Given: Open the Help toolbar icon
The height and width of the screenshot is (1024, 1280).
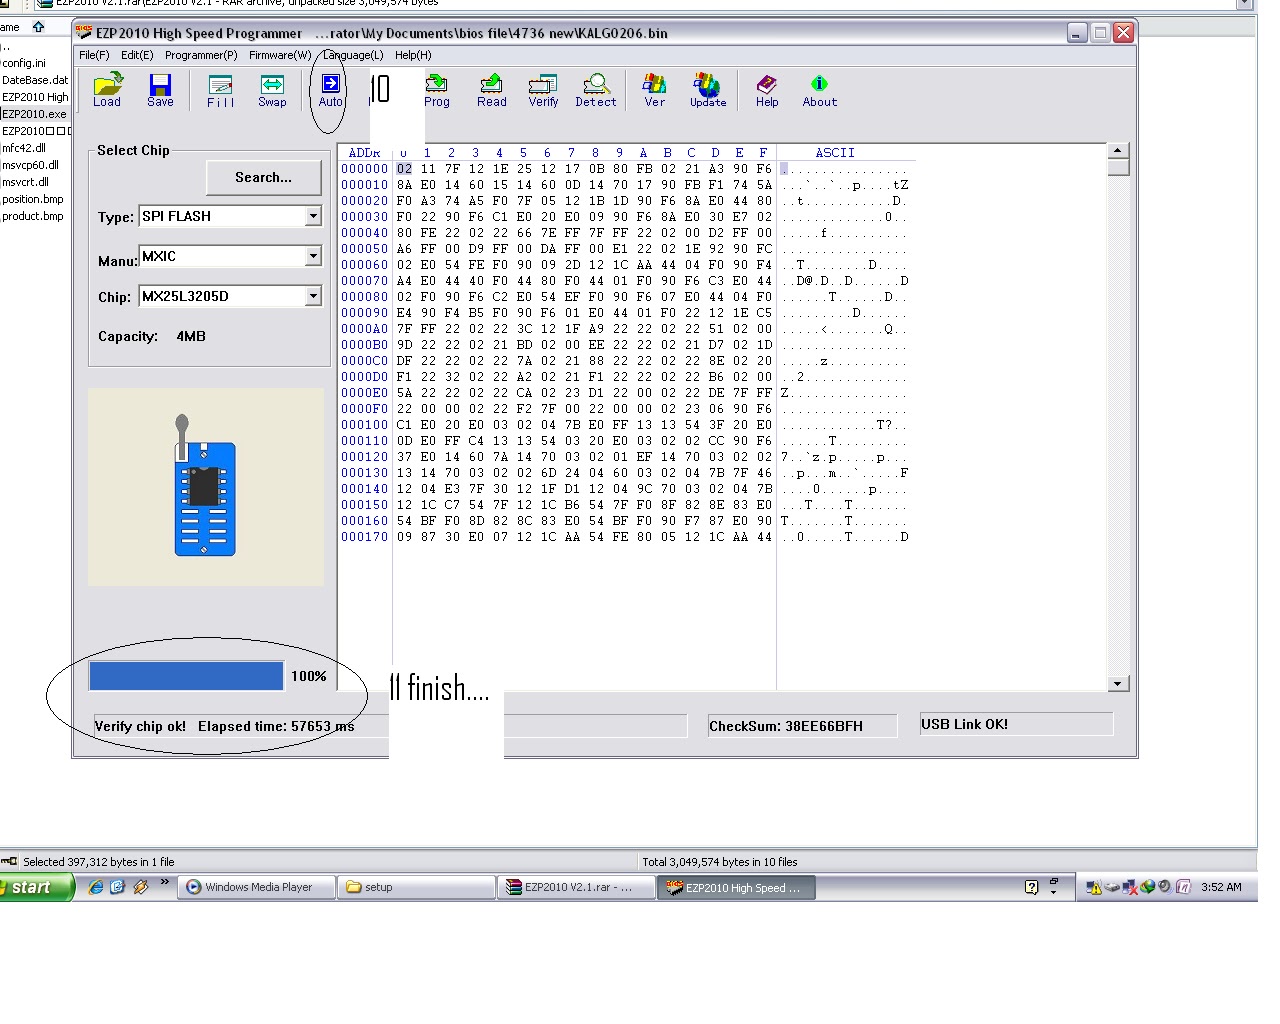Looking at the screenshot, I should 767,90.
